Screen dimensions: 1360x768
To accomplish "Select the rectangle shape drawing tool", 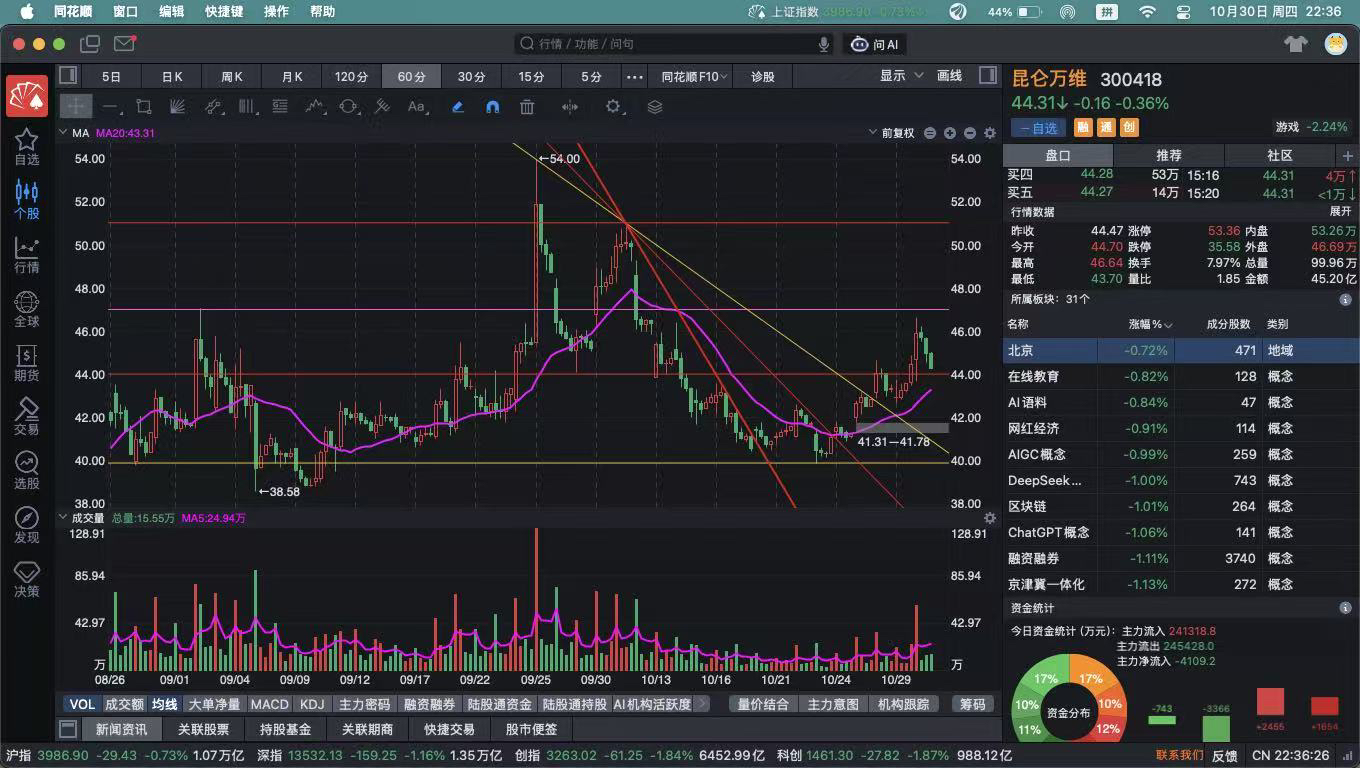I will pos(144,107).
